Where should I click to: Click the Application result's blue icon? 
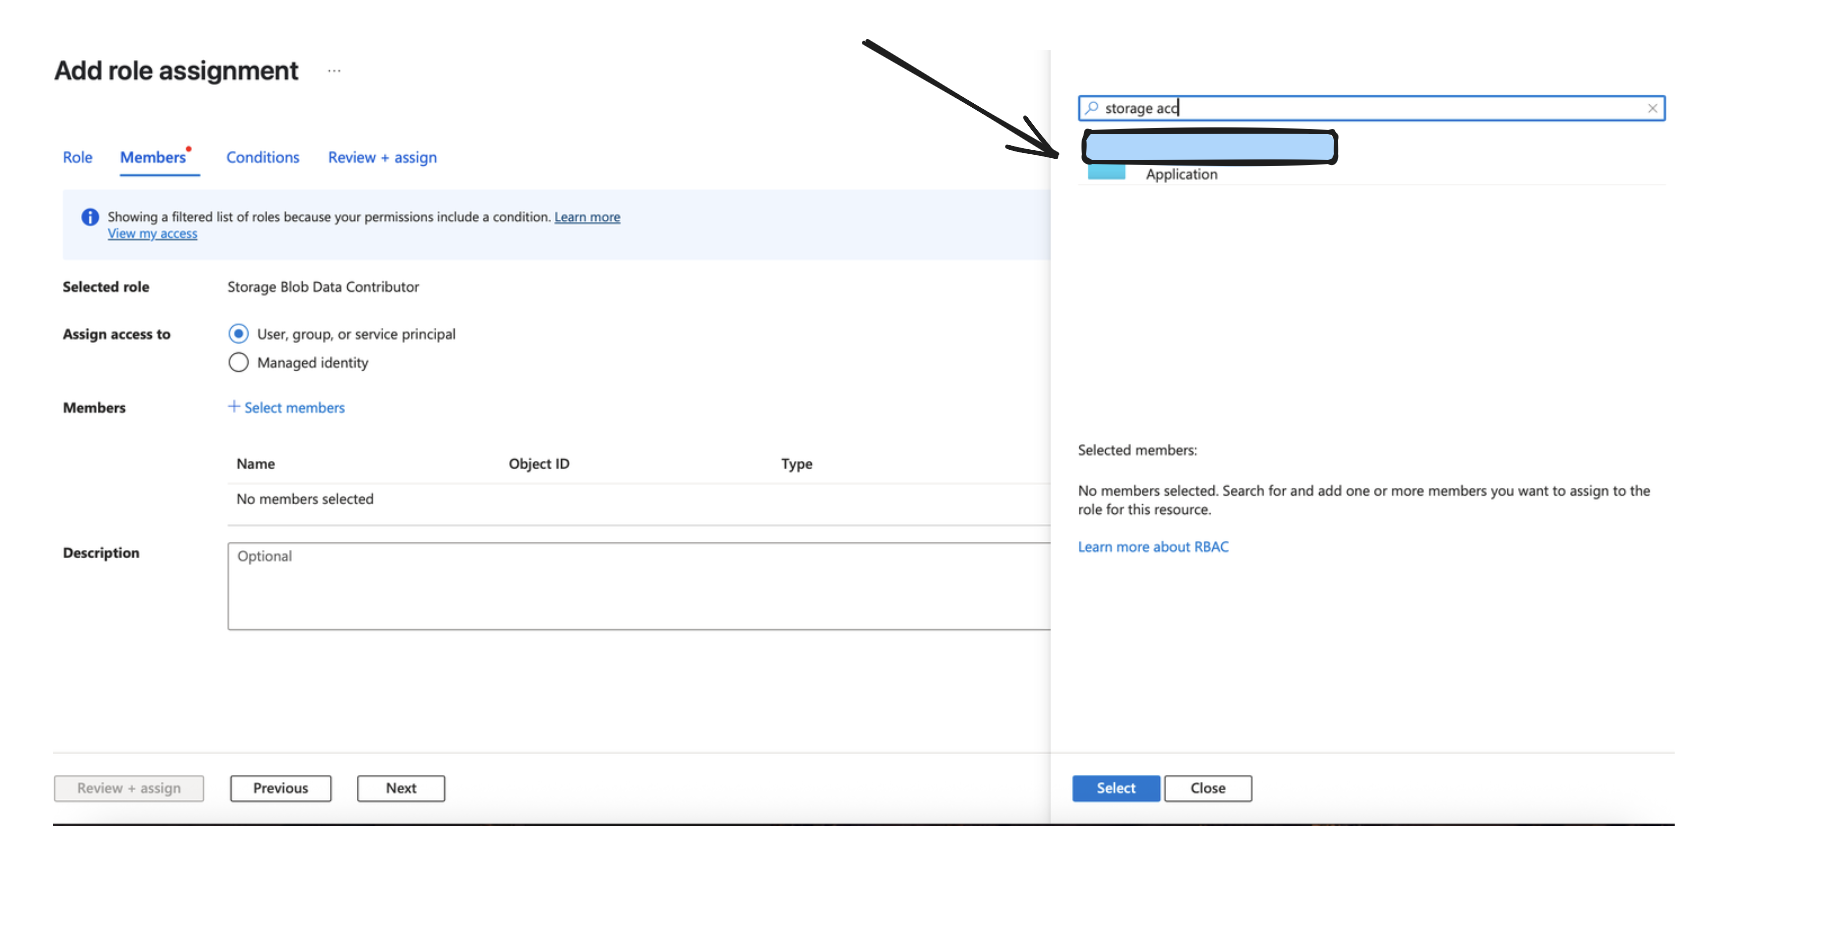(x=1106, y=173)
